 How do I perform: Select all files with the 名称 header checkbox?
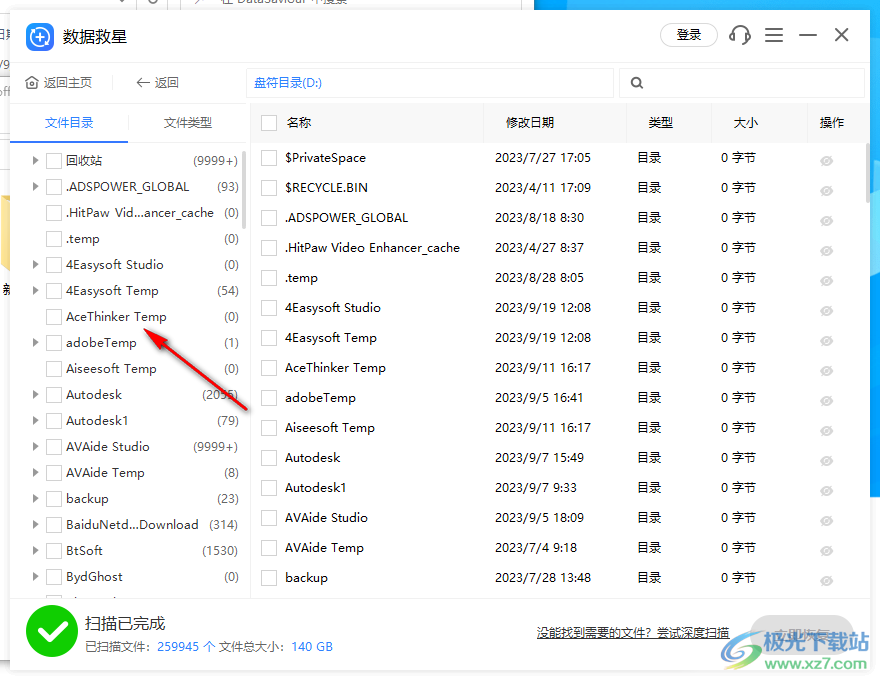point(268,122)
